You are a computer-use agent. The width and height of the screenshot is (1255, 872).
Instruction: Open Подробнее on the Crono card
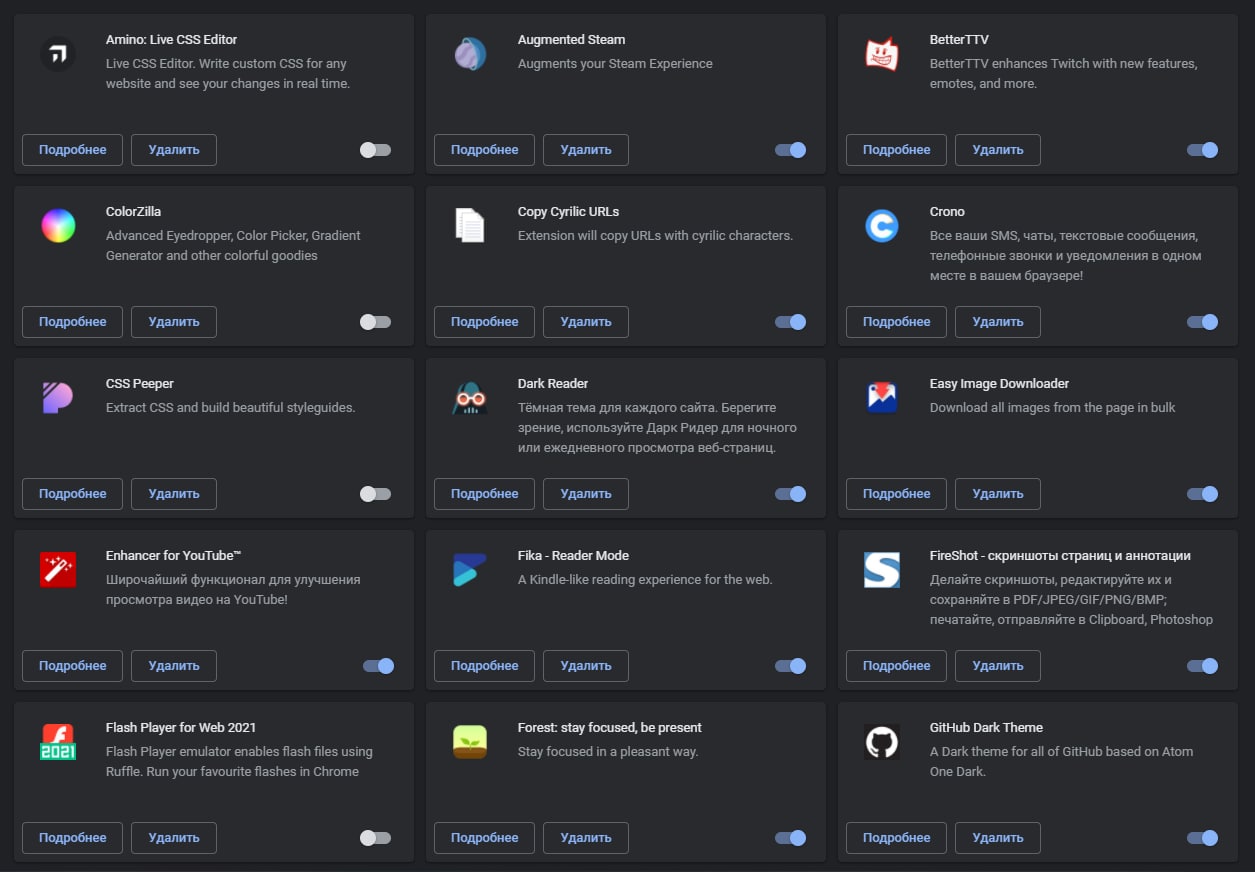pyautogui.click(x=896, y=322)
